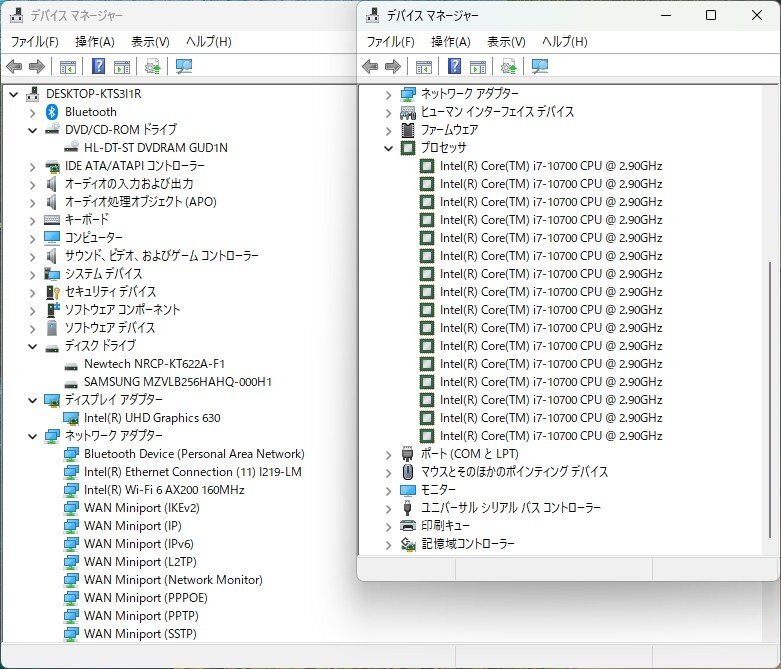Image resolution: width=781 pixels, height=669 pixels.
Task: Expand the キーボード category
Action: point(32,220)
